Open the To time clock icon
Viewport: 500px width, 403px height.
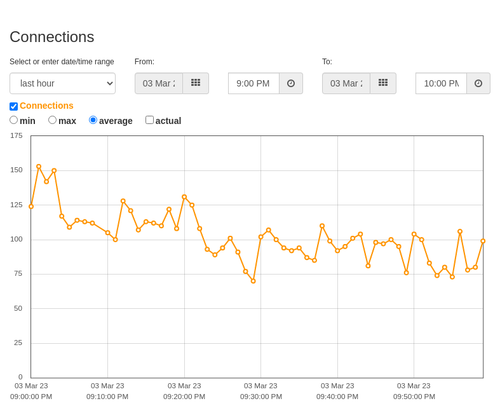[478, 83]
